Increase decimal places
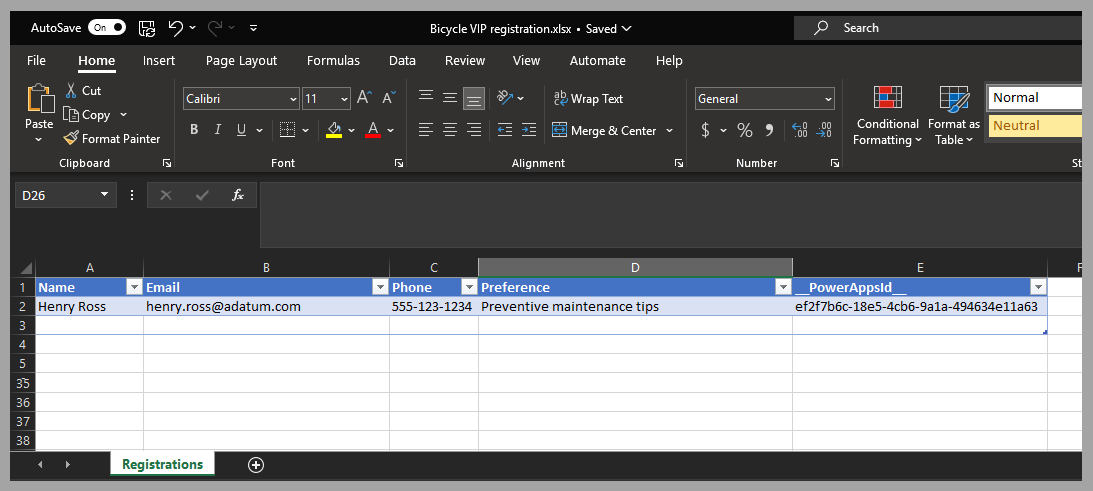The image size is (1093, 491). [800, 130]
